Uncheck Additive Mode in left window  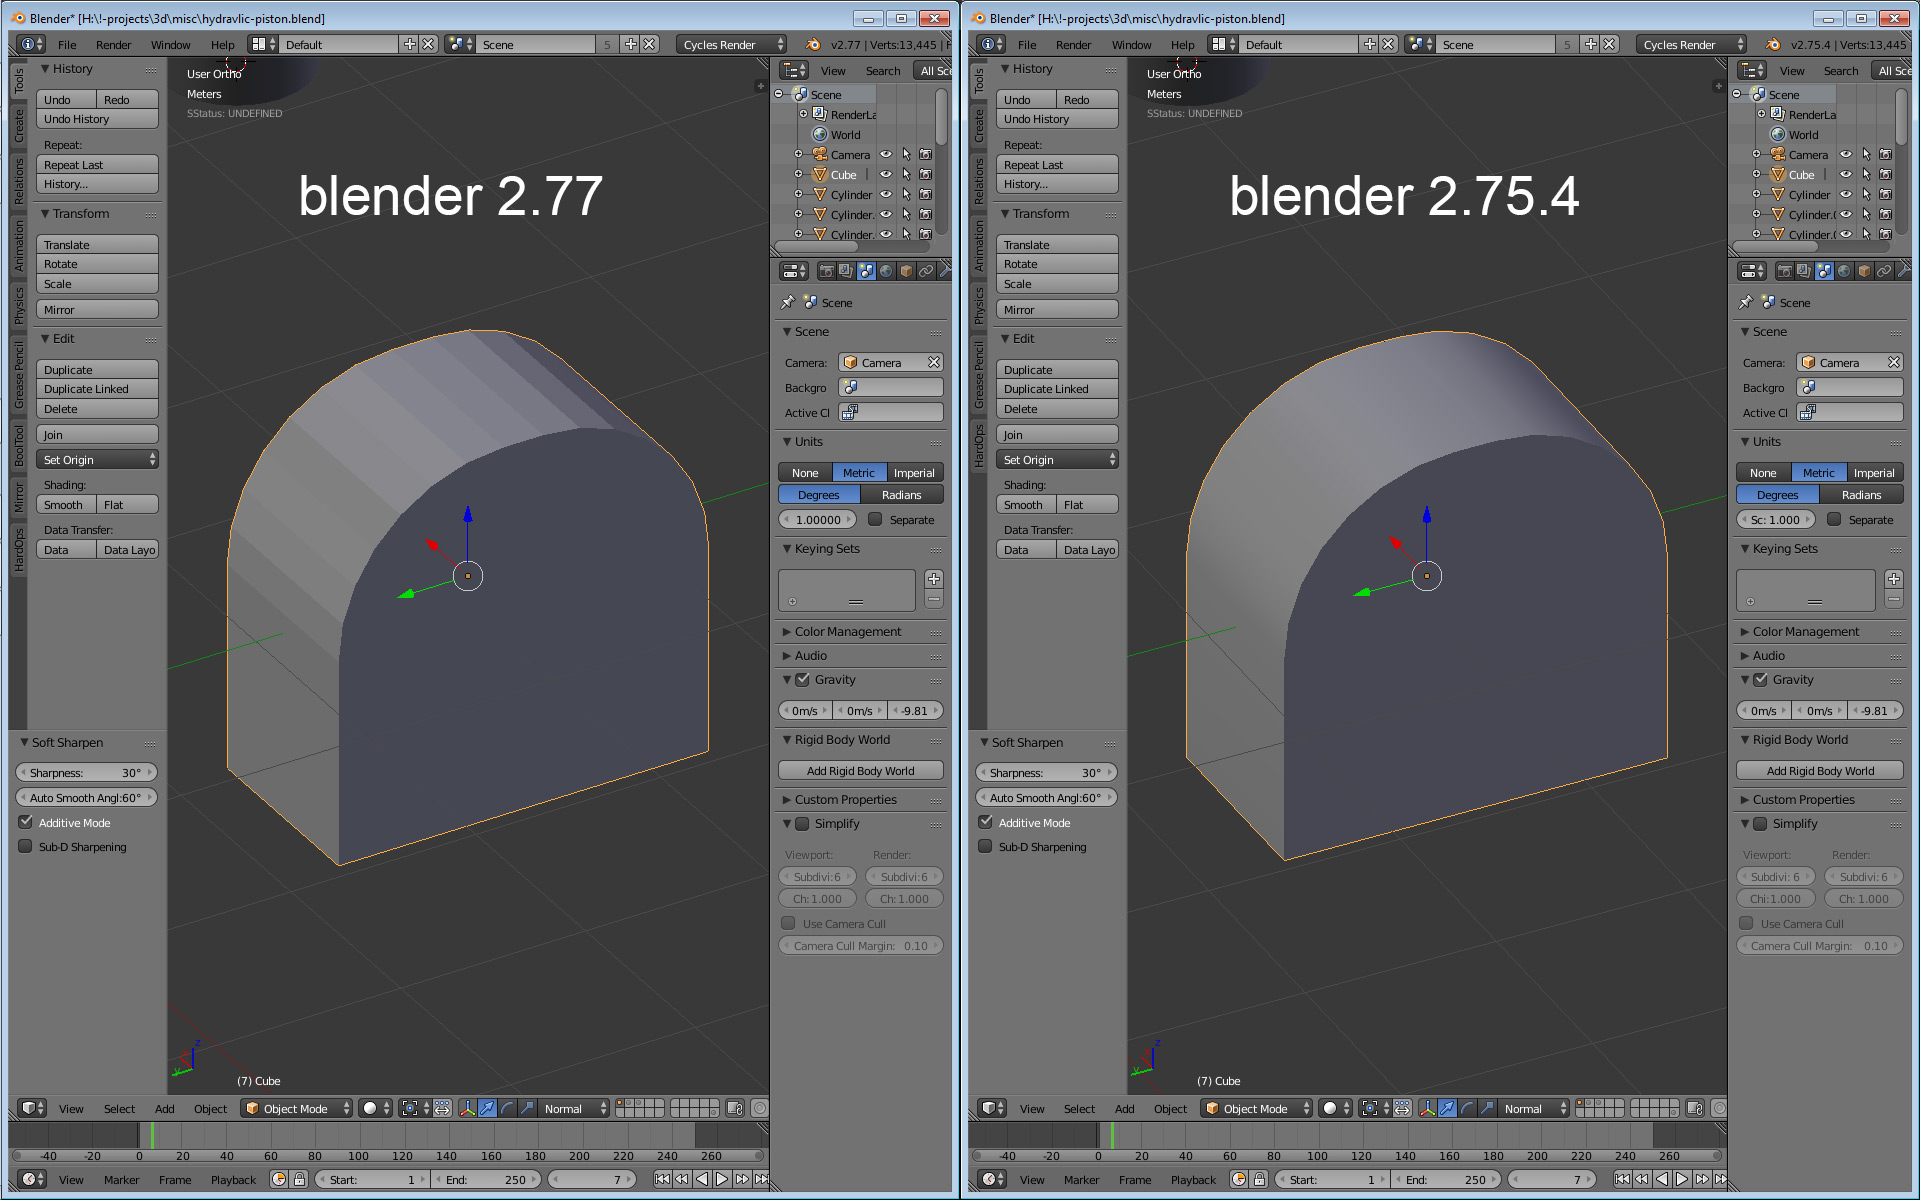(26, 822)
